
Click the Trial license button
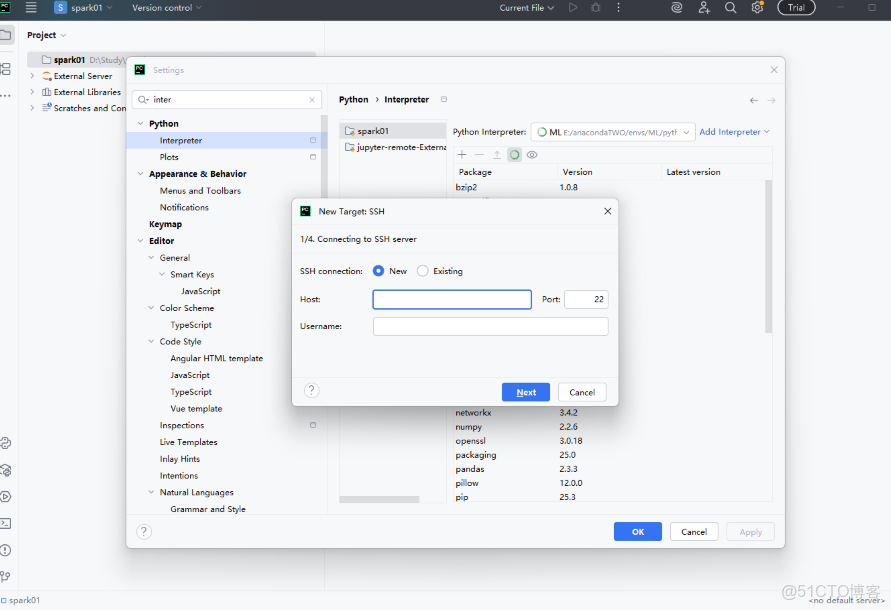[x=796, y=7]
